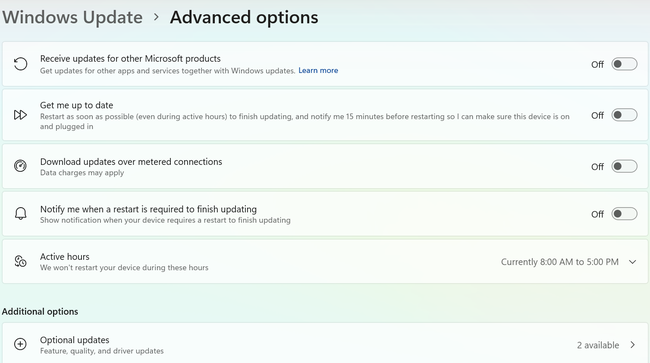Click the Get me up to date title
The height and width of the screenshot is (363, 650).
click(x=77, y=105)
